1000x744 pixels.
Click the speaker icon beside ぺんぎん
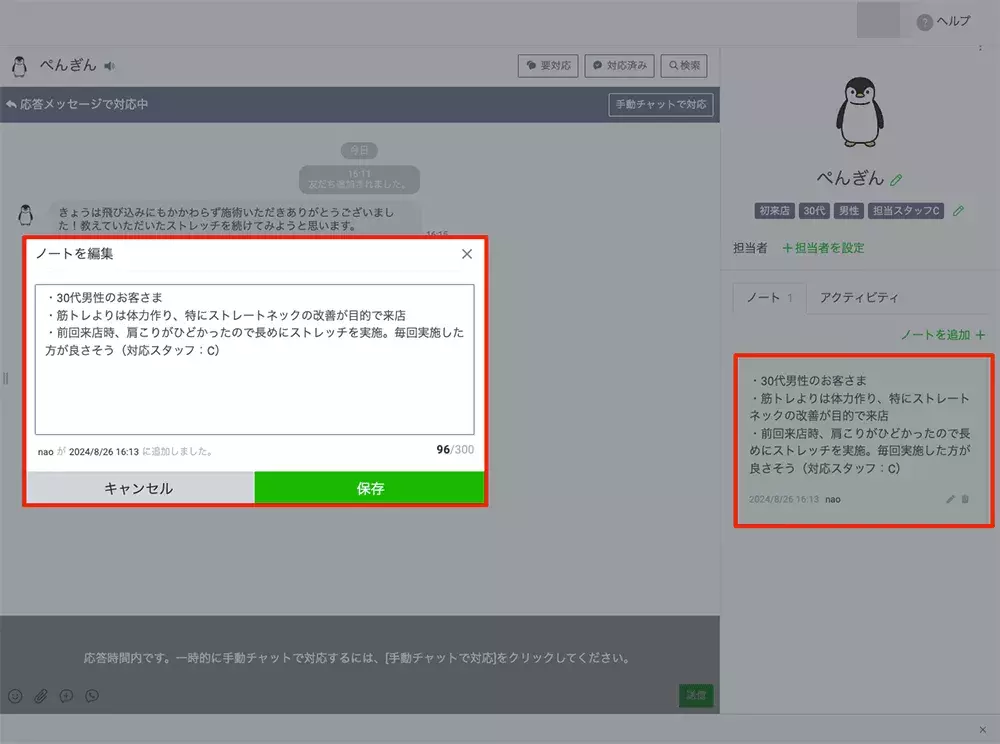pyautogui.click(x=110, y=66)
